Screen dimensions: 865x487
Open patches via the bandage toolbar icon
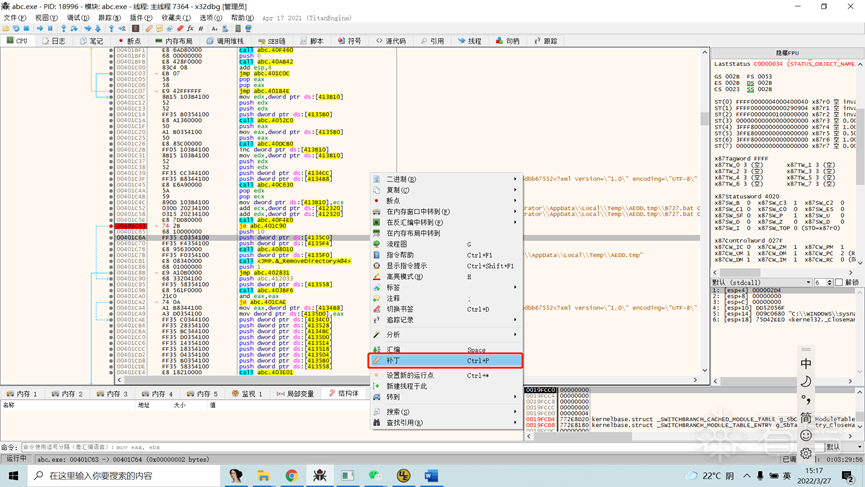click(149, 28)
